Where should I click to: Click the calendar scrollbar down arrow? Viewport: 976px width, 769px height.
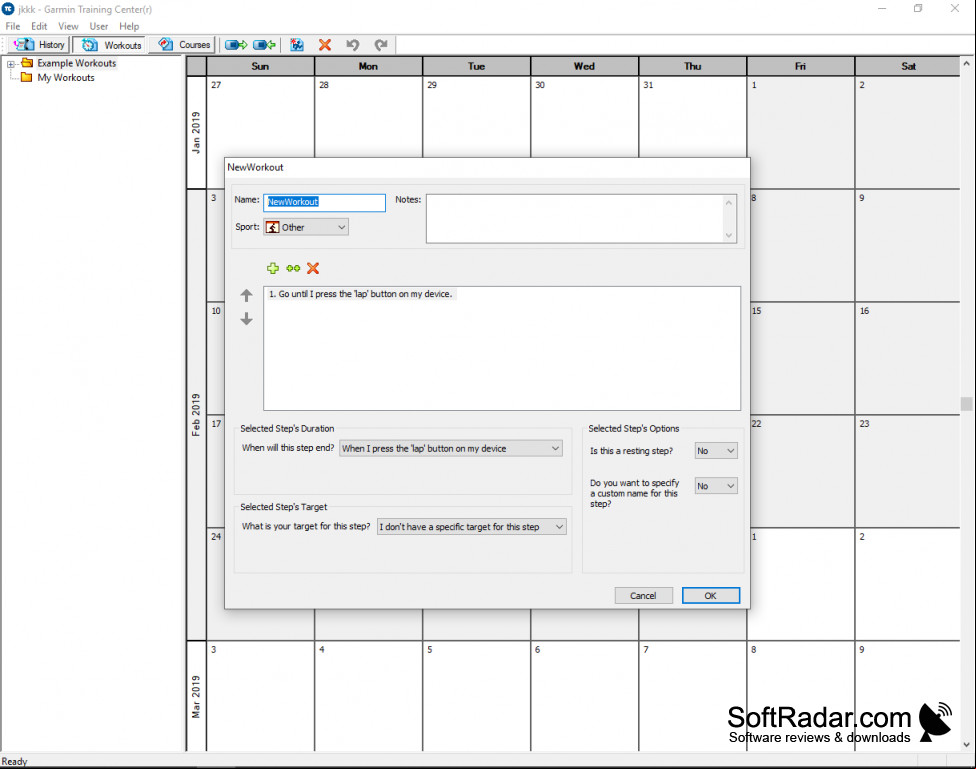pyautogui.click(x=967, y=744)
